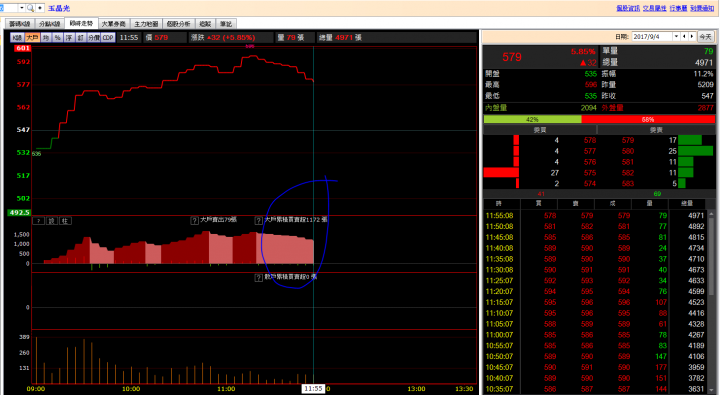The image size is (720, 395).
Task: Click the red 601 upper limit price label
Action: (x=22, y=48)
